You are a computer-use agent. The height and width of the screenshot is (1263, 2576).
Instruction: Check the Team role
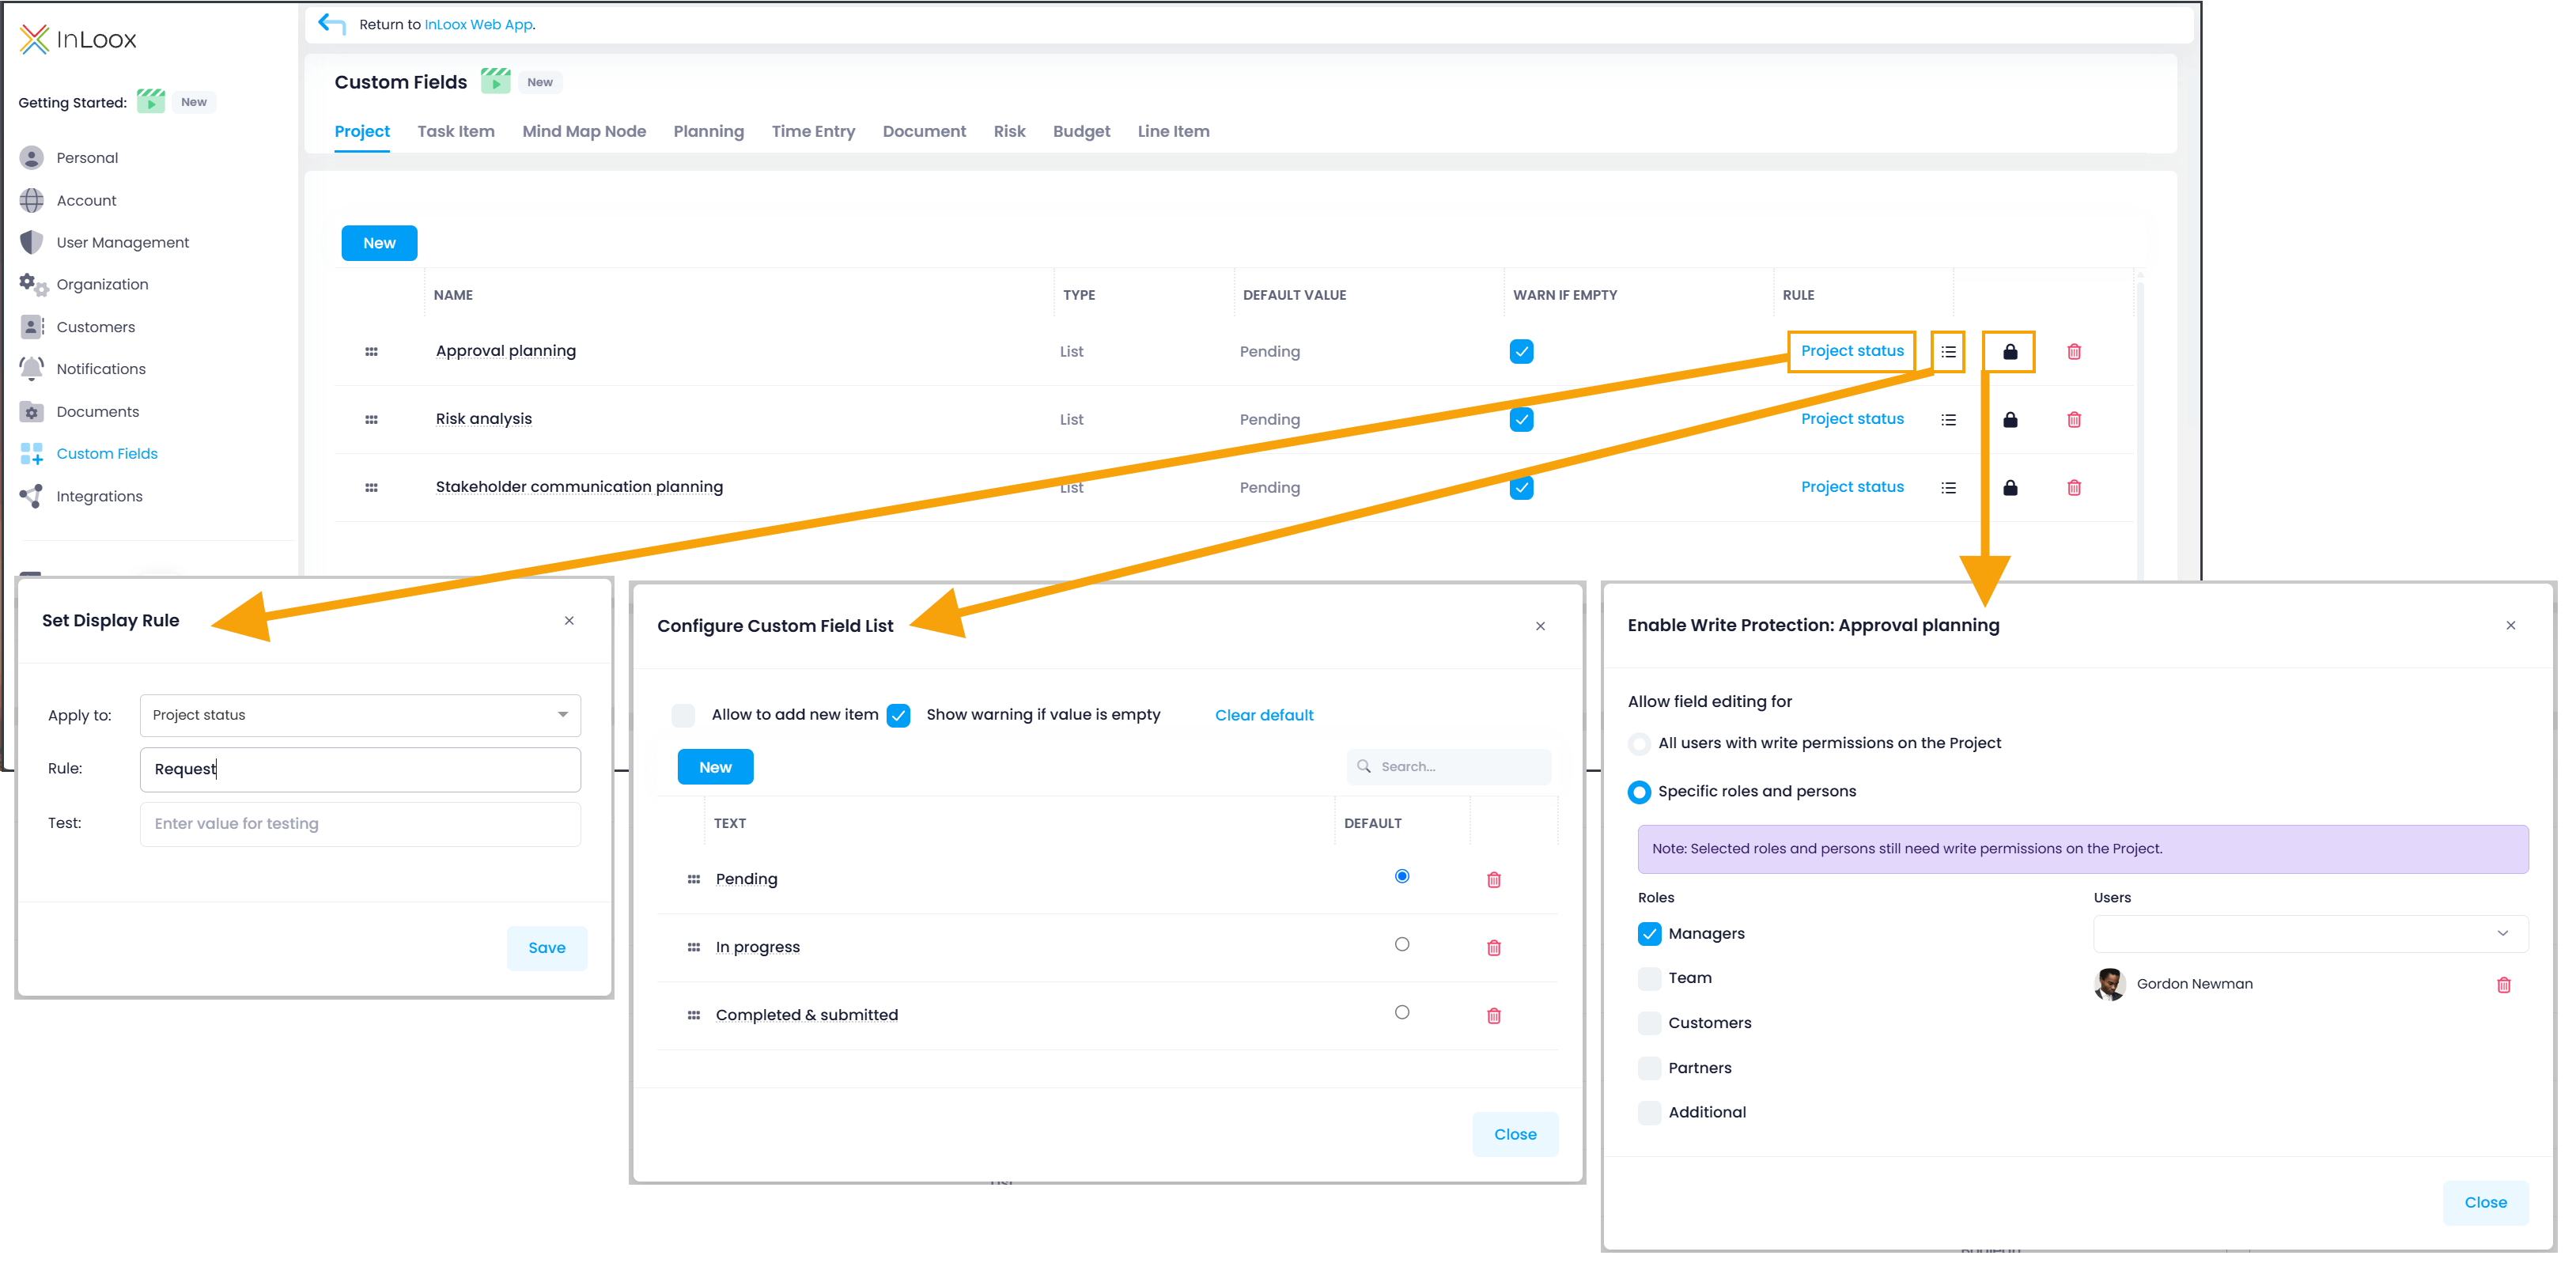[1649, 978]
